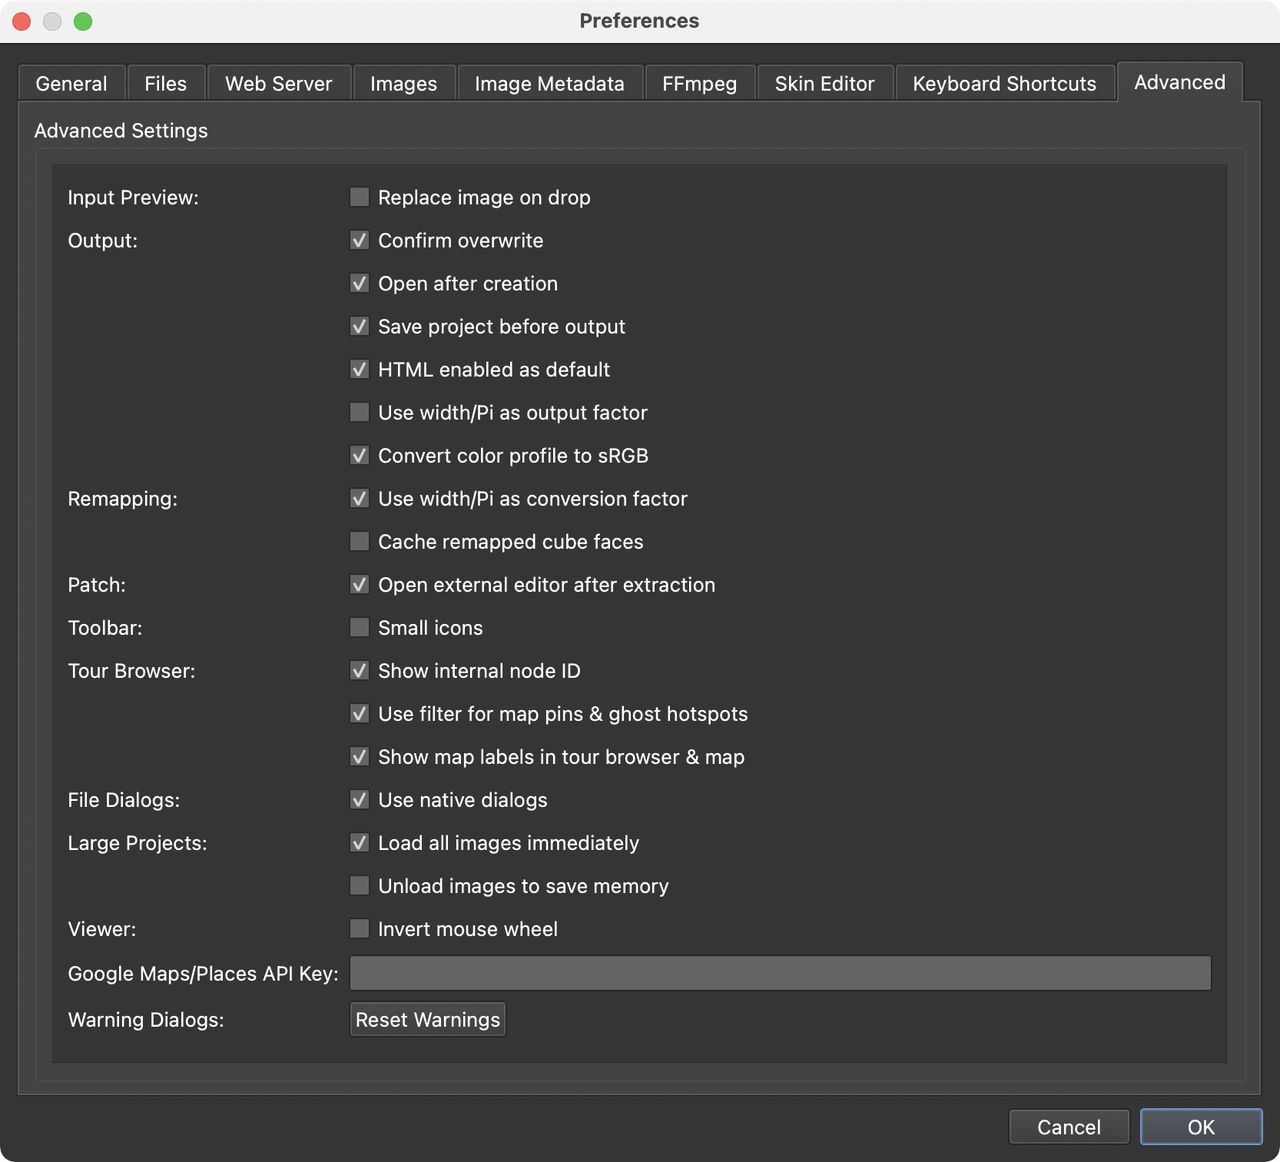Toggle 'Save project before output'
The height and width of the screenshot is (1162, 1280).
[359, 326]
